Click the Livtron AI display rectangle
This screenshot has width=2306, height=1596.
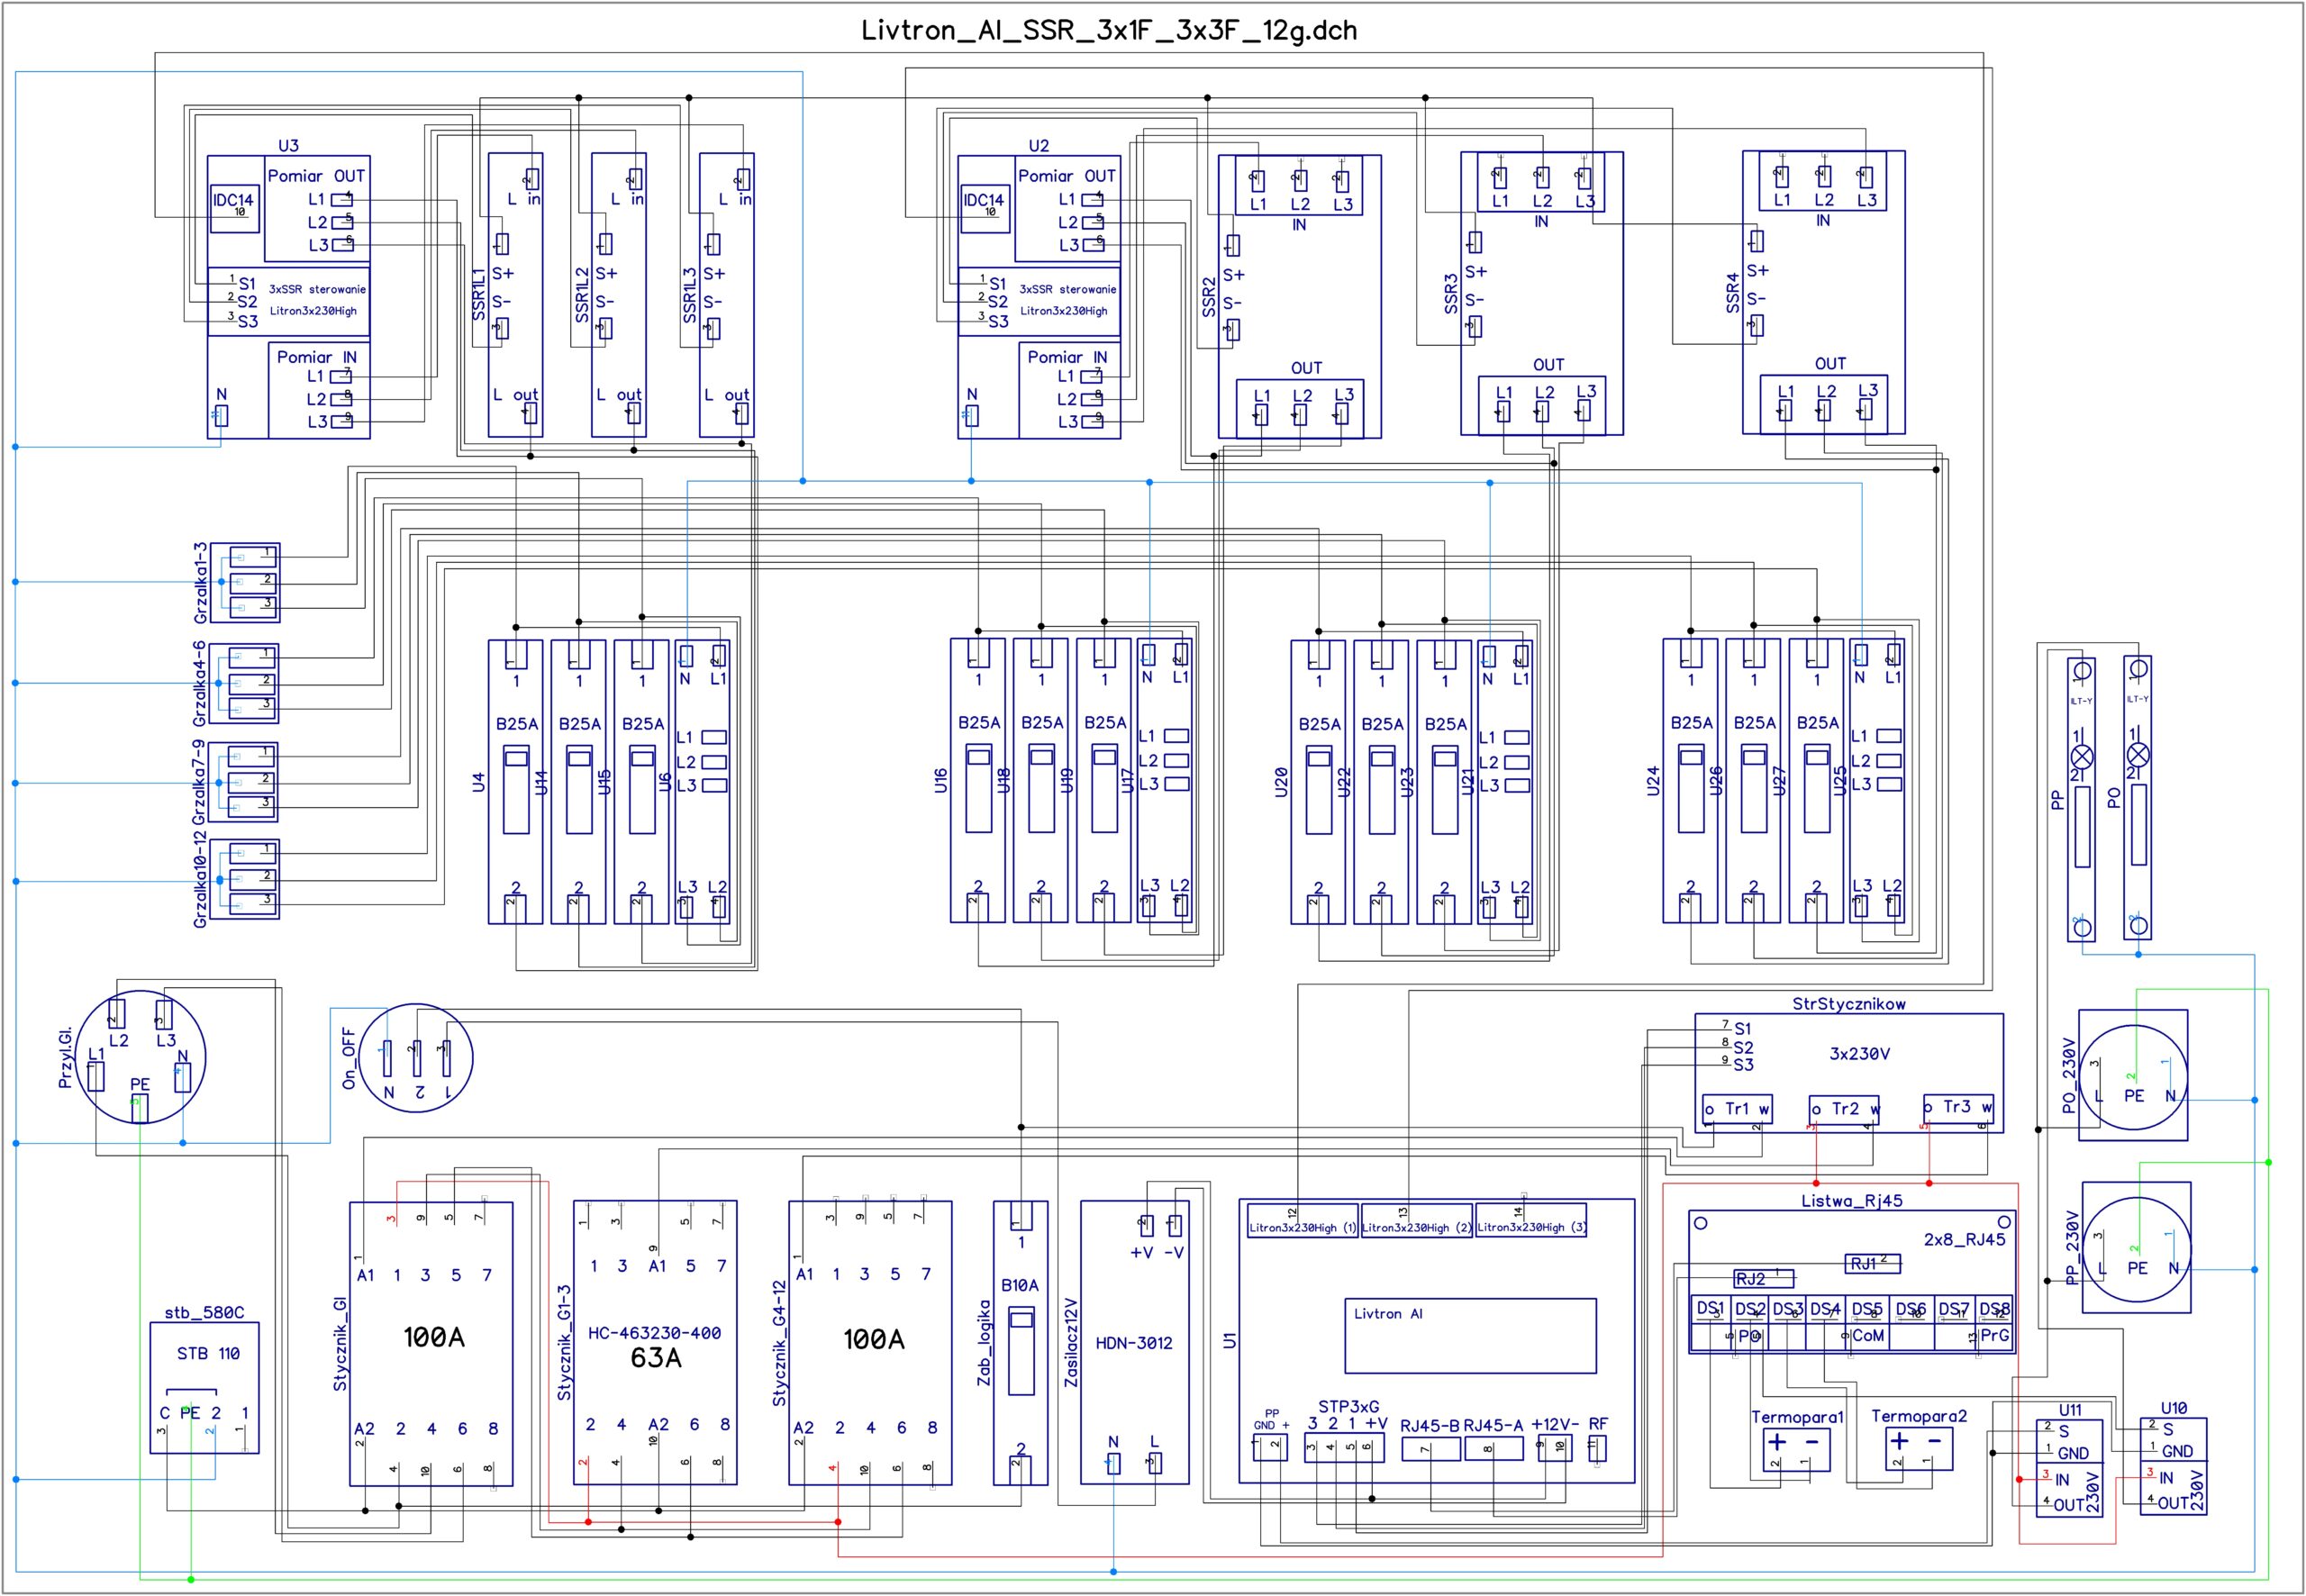pyautogui.click(x=1469, y=1335)
